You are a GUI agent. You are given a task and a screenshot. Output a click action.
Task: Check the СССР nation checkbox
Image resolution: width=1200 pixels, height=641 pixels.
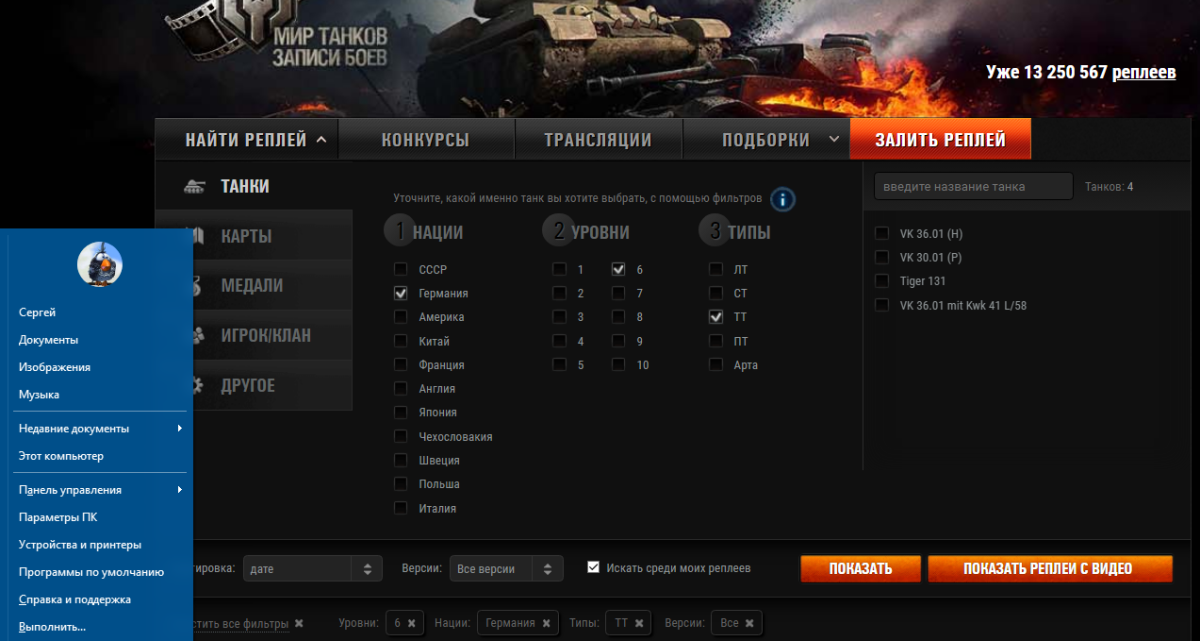pyautogui.click(x=401, y=269)
